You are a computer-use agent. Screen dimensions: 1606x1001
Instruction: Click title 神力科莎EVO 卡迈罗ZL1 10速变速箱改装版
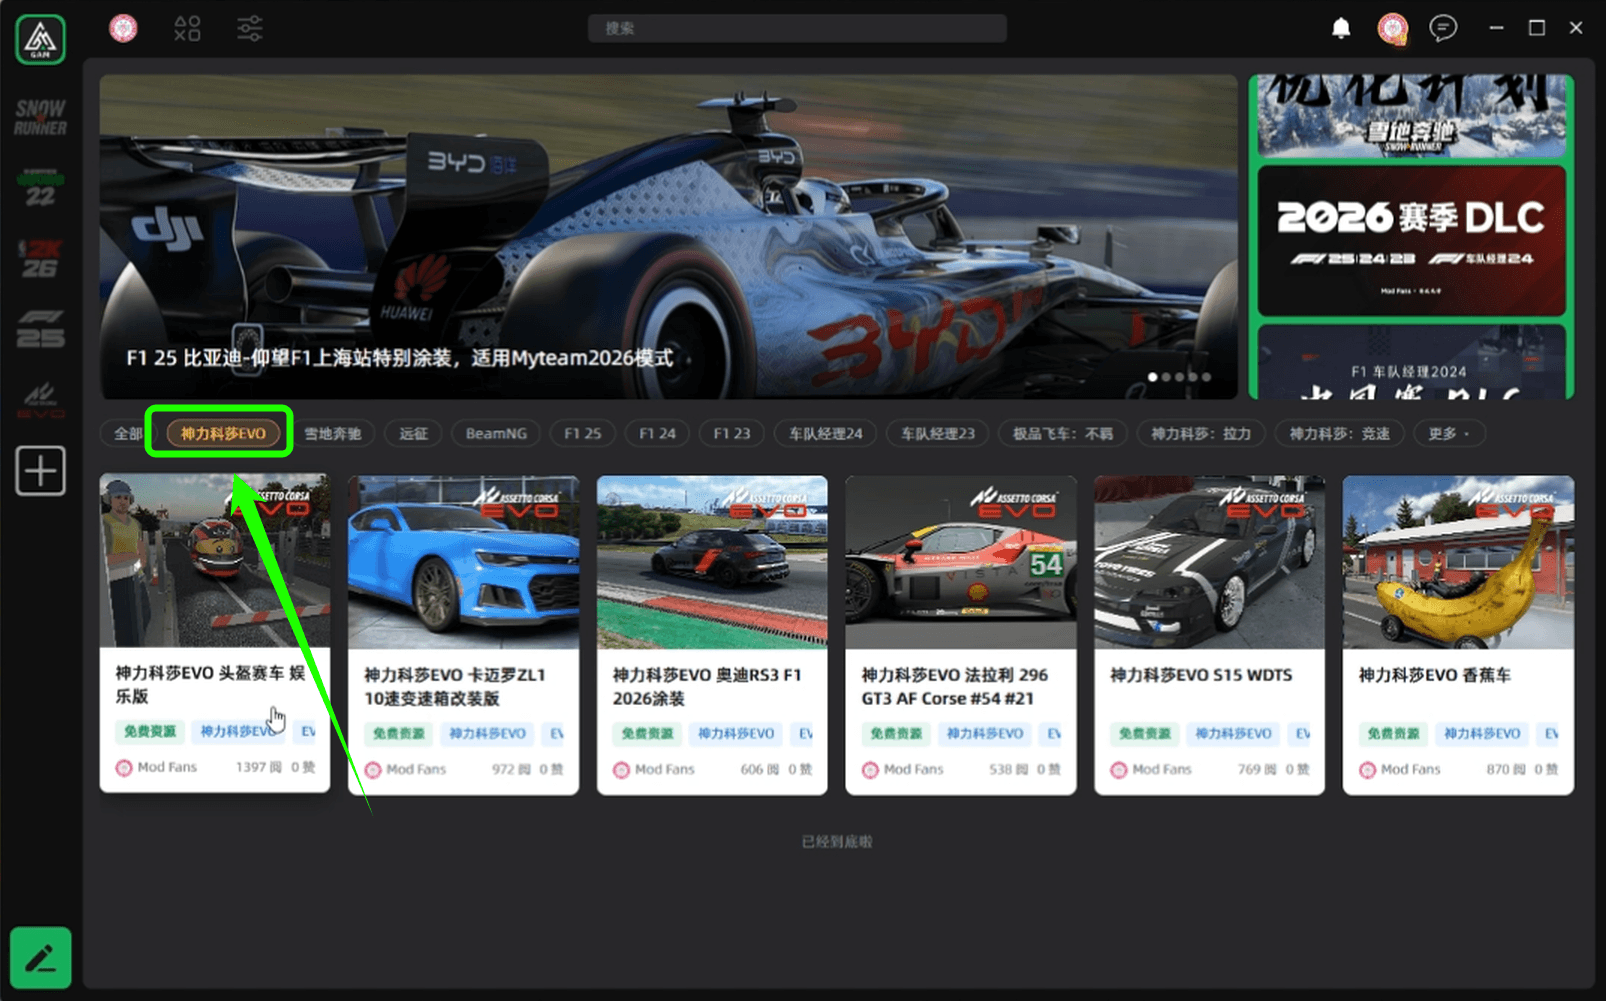coord(455,686)
